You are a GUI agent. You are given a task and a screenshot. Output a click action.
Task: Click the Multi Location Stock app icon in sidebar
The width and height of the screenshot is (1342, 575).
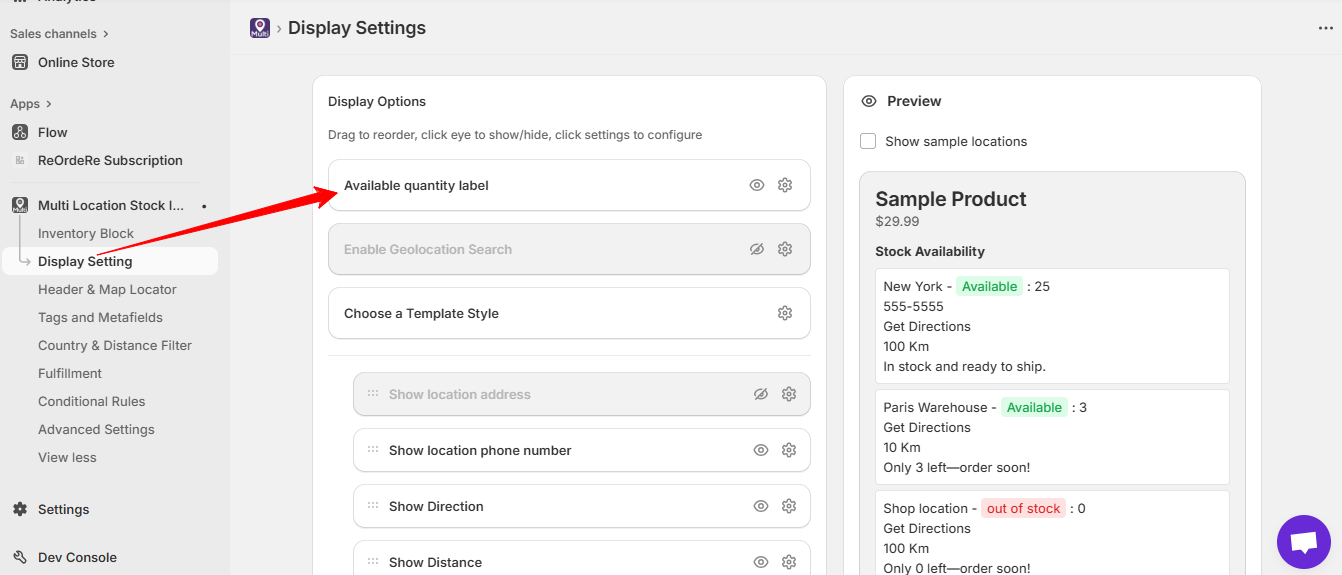(20, 205)
